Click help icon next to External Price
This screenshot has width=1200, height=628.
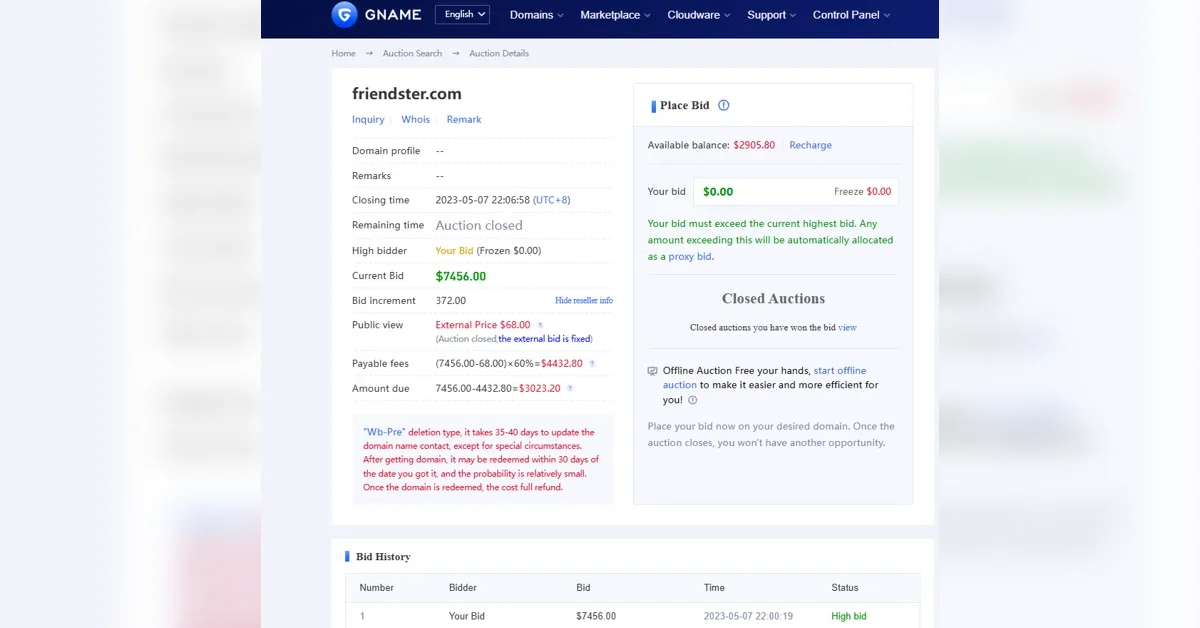point(540,325)
